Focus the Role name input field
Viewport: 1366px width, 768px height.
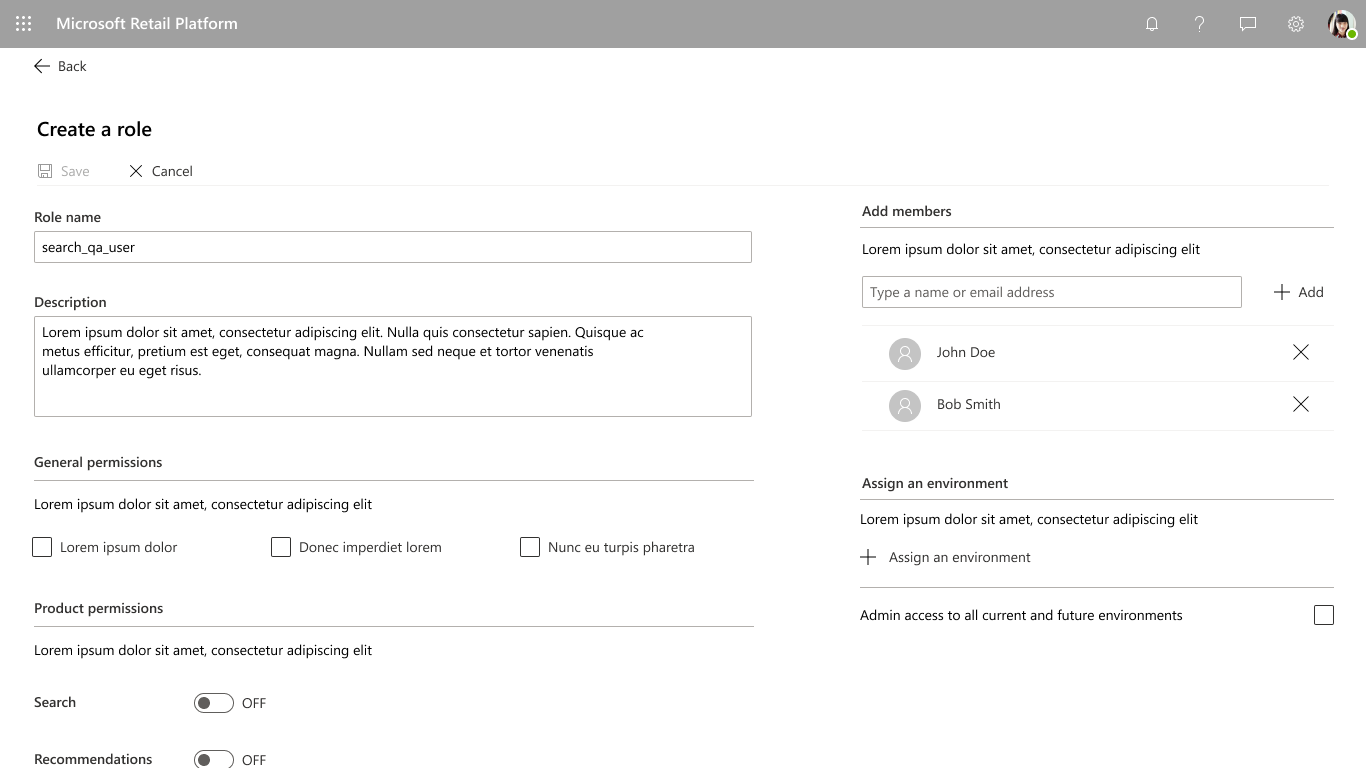pos(393,247)
